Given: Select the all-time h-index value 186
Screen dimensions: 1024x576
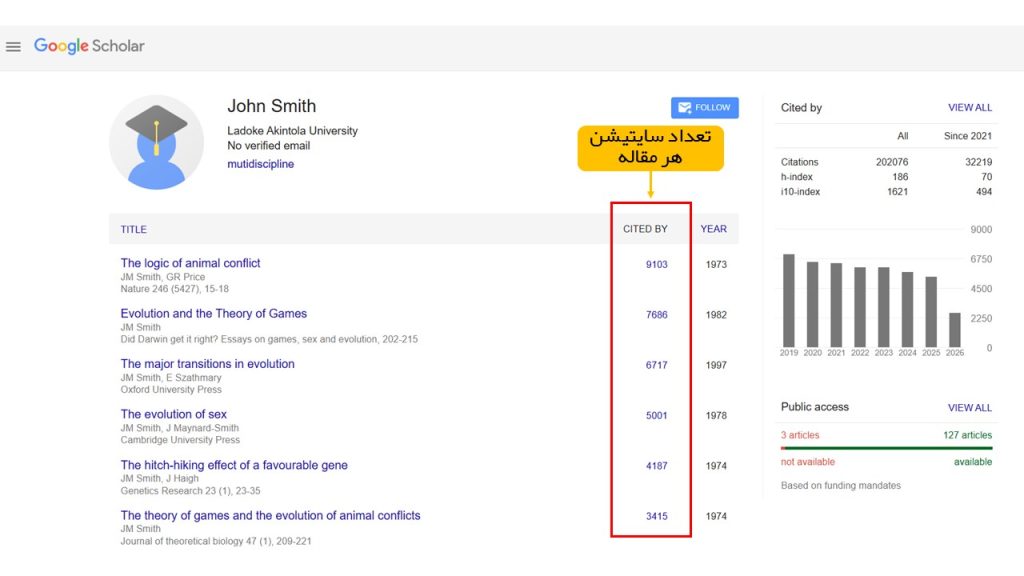Looking at the screenshot, I should 901,177.
